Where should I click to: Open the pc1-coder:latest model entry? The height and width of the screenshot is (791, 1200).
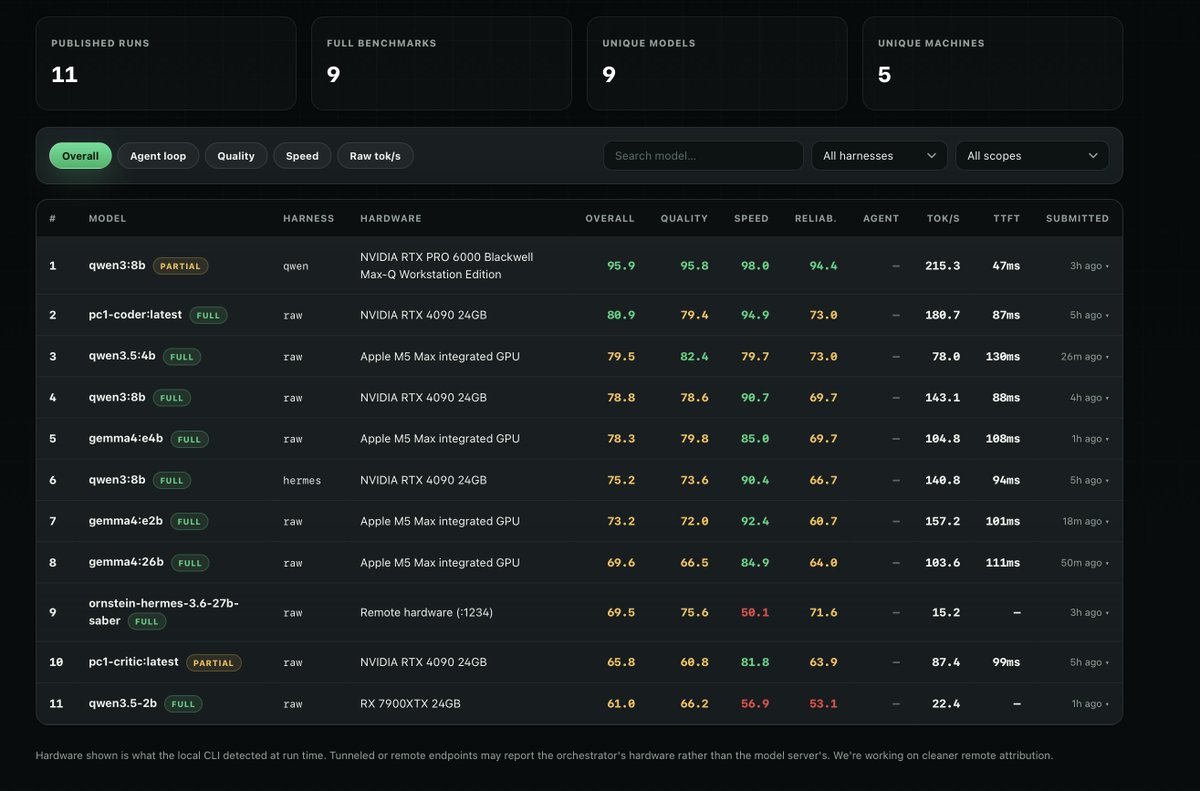coord(135,315)
